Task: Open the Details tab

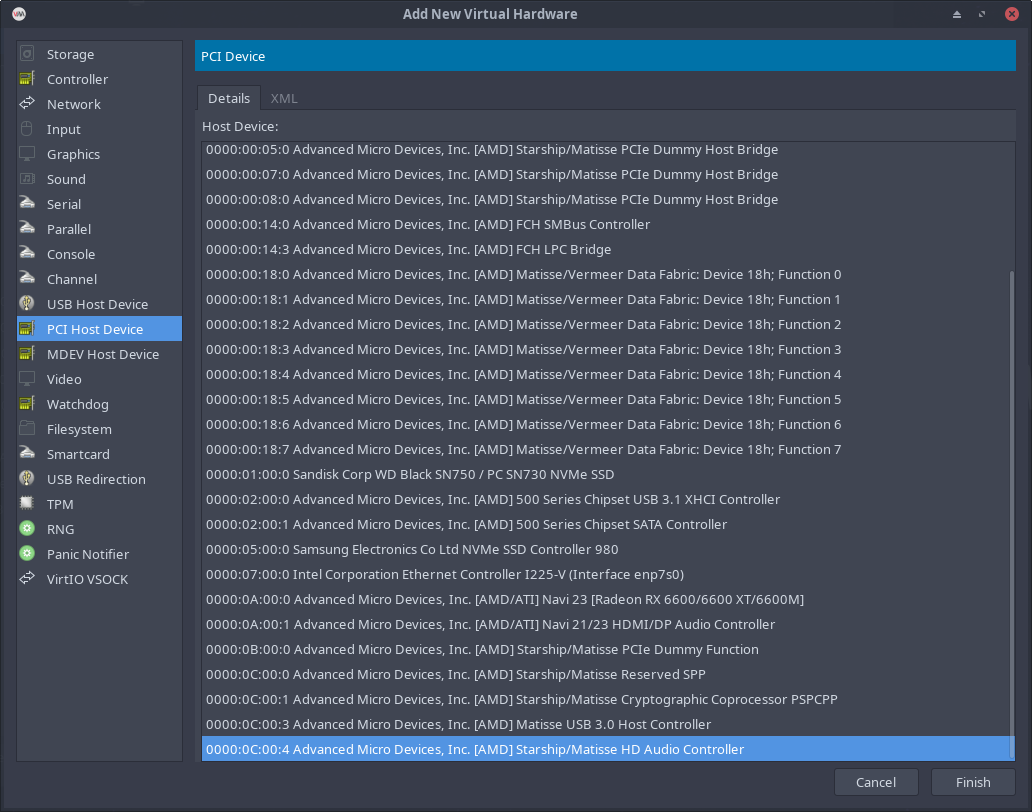Action: tap(228, 98)
